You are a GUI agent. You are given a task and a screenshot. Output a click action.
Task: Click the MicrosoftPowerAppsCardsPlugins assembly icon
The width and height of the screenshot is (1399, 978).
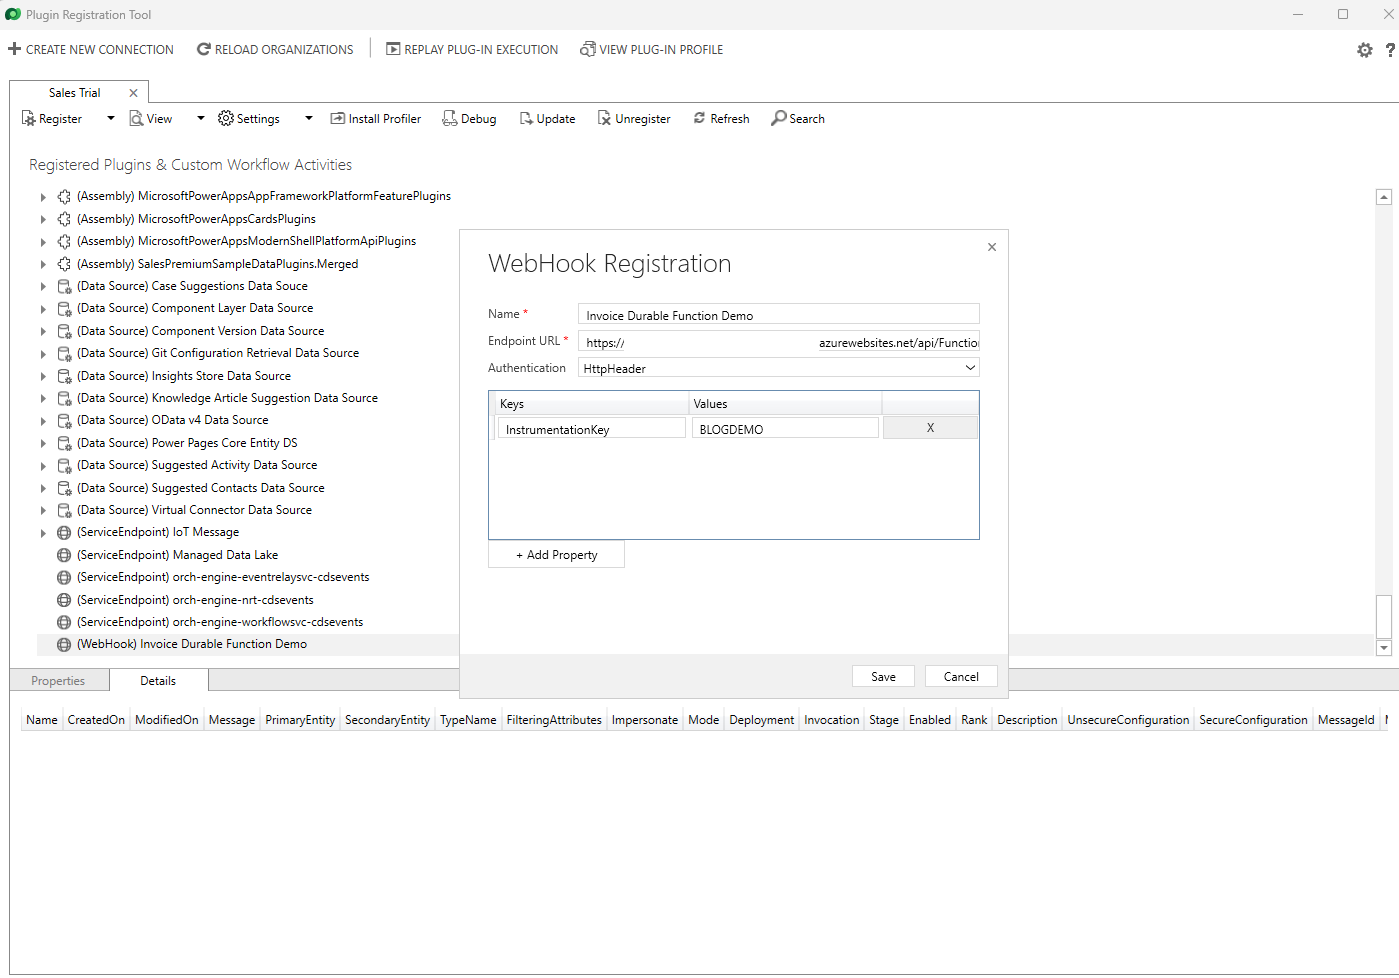coord(64,219)
